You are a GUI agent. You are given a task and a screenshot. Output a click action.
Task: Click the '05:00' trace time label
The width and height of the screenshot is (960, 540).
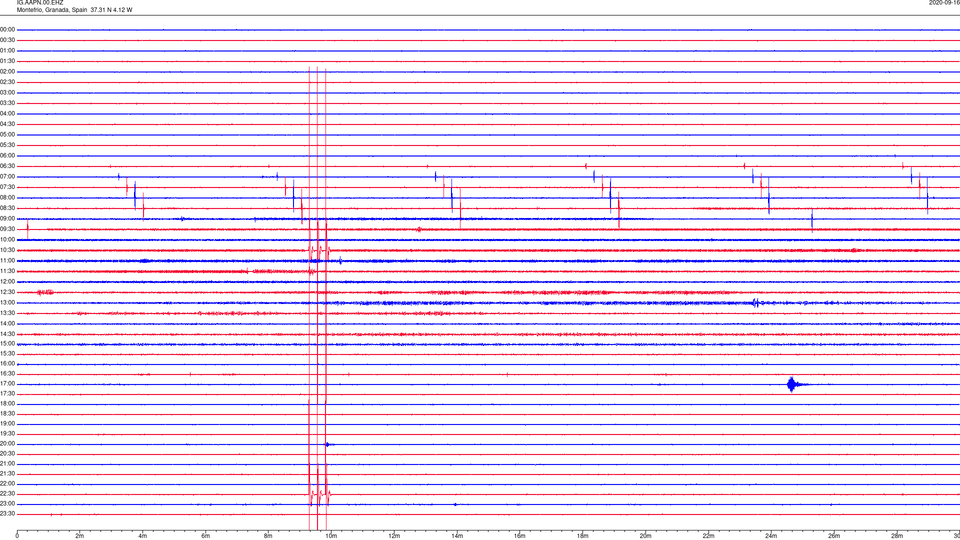point(7,135)
